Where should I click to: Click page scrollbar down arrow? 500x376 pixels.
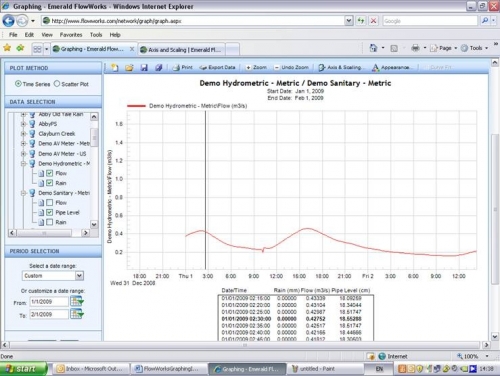click(x=495, y=337)
